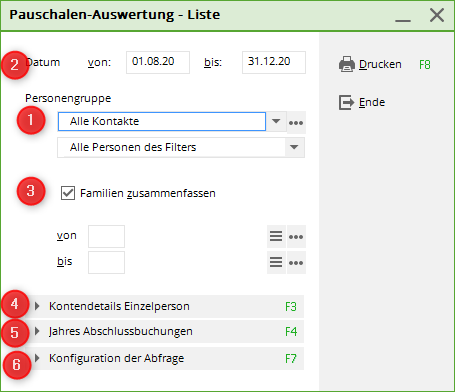
Task: Click the Drucken button label
Action: (380, 64)
